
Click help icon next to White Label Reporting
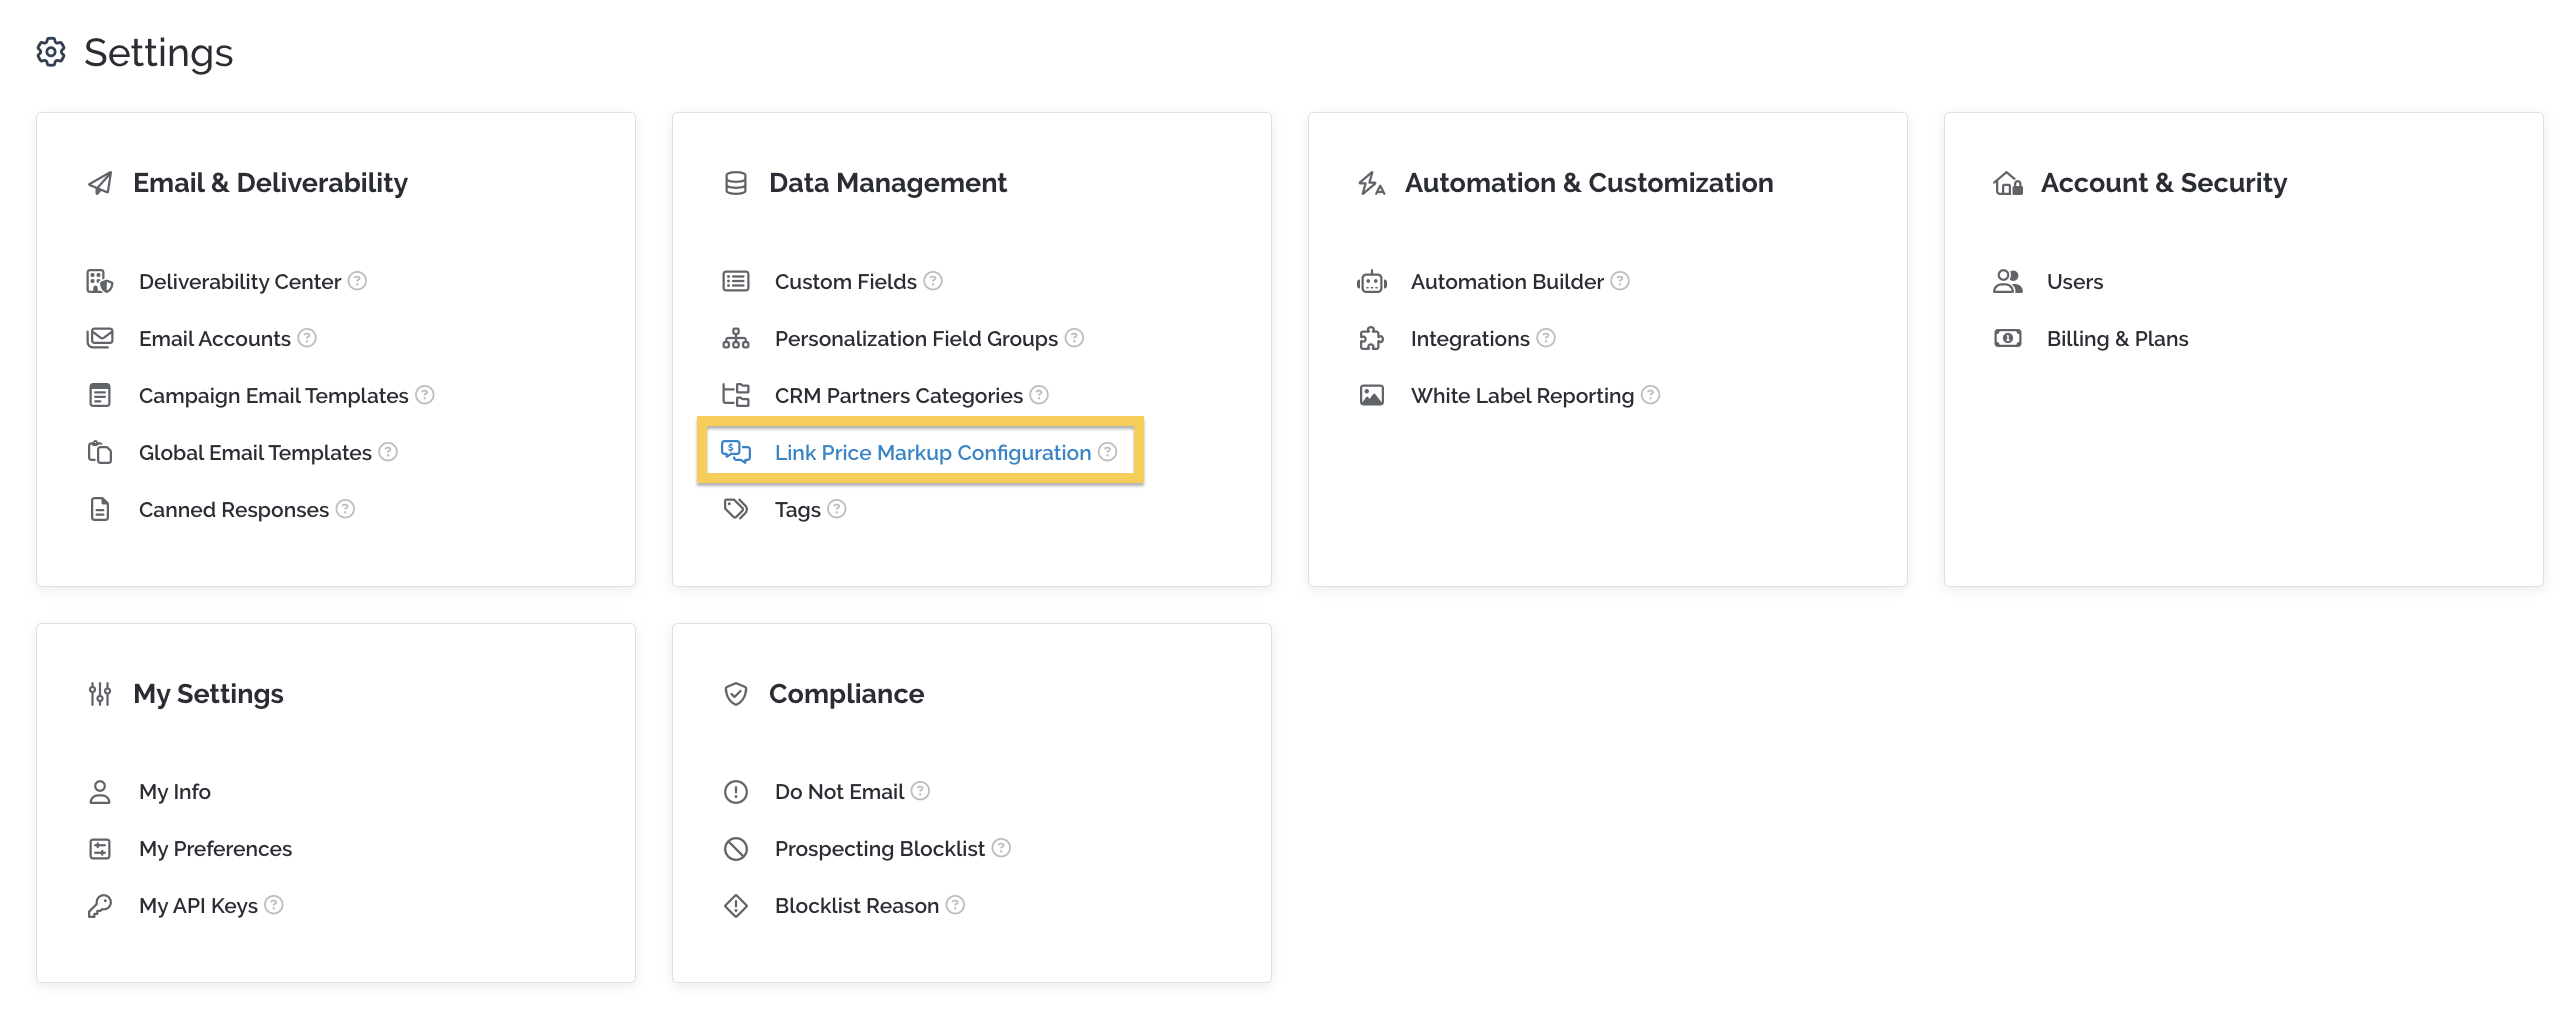click(x=1651, y=395)
